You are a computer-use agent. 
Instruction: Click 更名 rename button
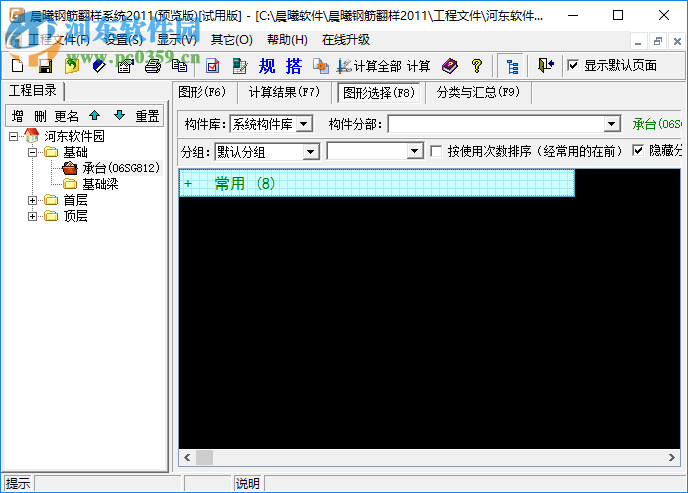pos(66,116)
